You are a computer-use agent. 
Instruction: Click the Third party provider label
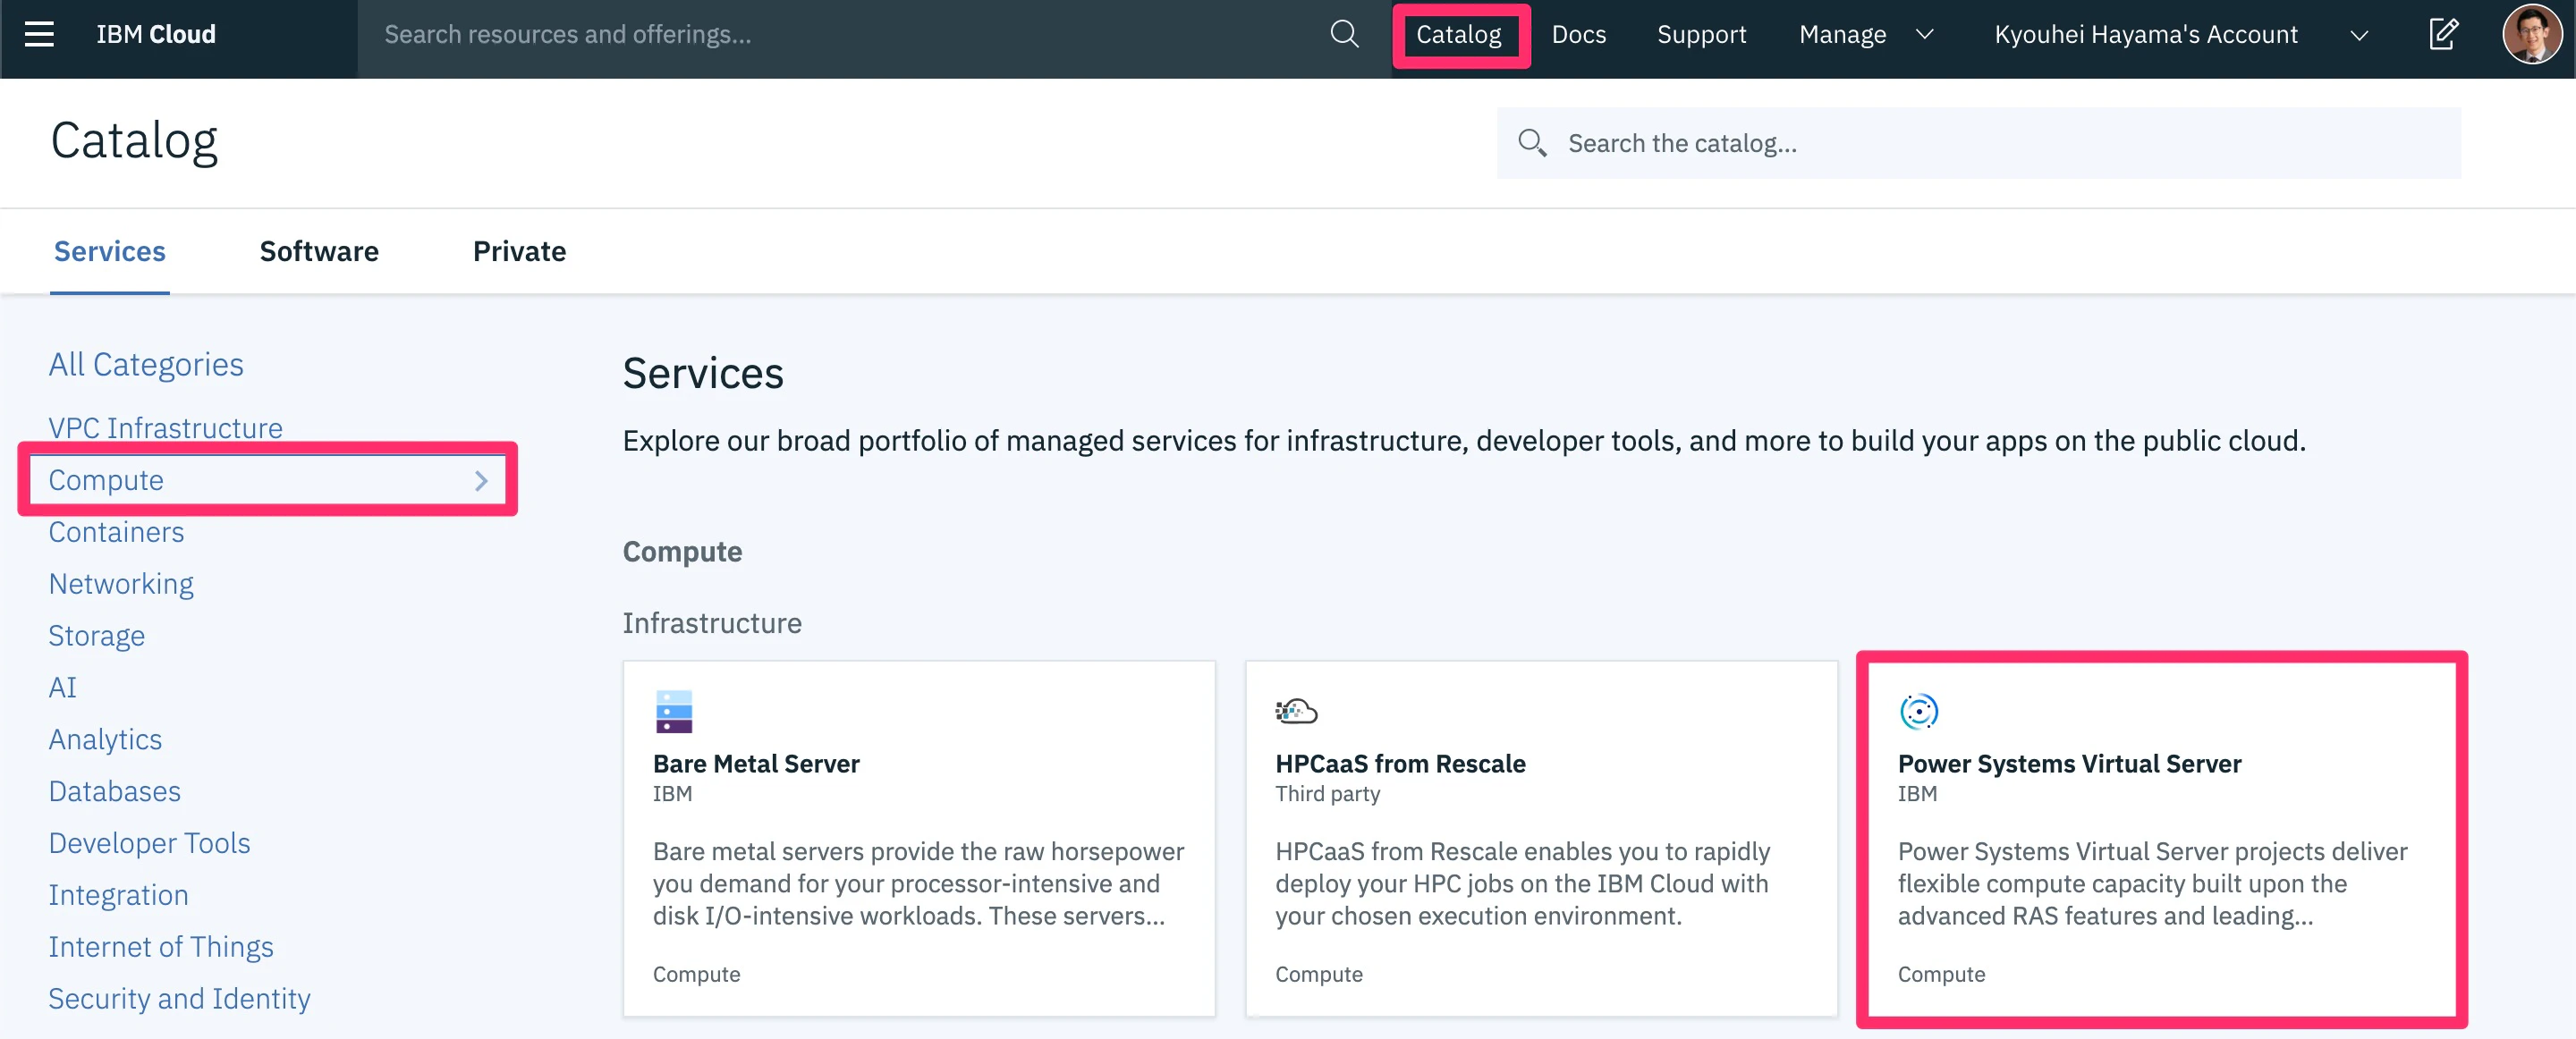pyautogui.click(x=1327, y=794)
